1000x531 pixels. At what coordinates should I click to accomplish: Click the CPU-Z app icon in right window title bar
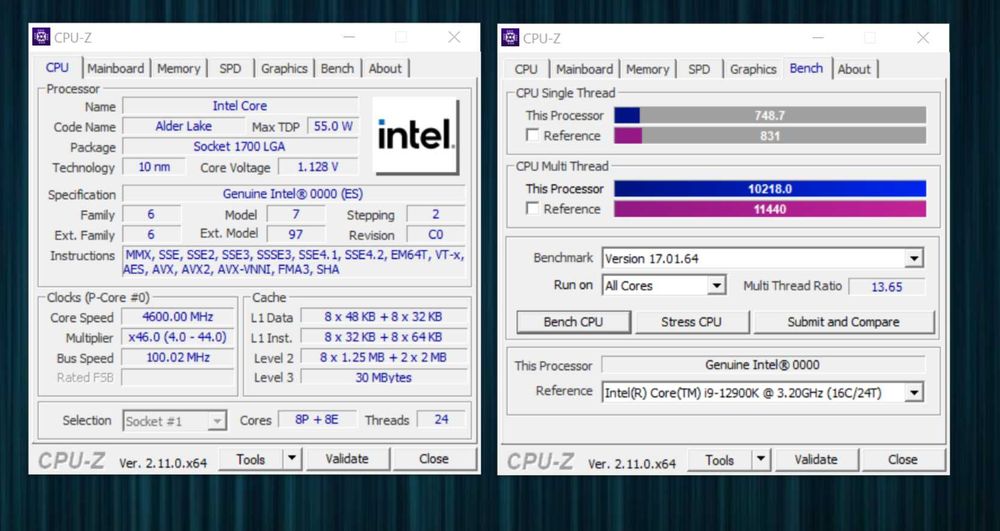[510, 38]
